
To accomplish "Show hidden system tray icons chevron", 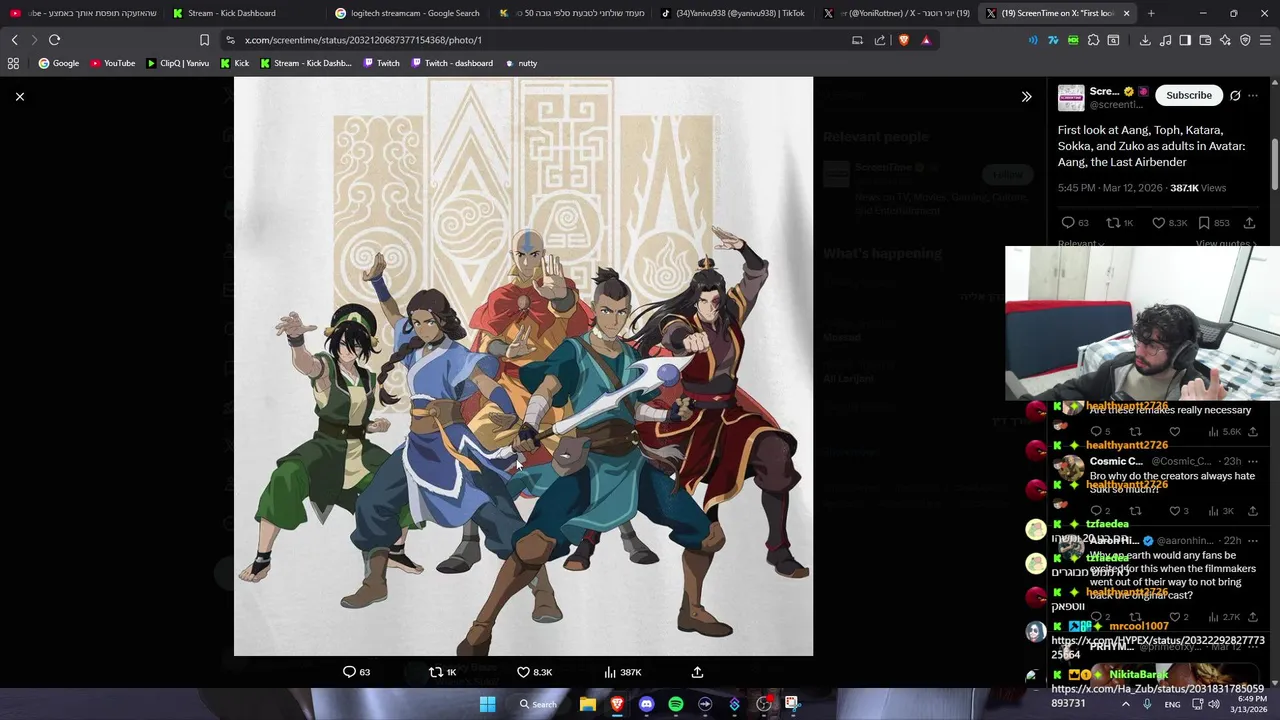I will tap(1125, 704).
